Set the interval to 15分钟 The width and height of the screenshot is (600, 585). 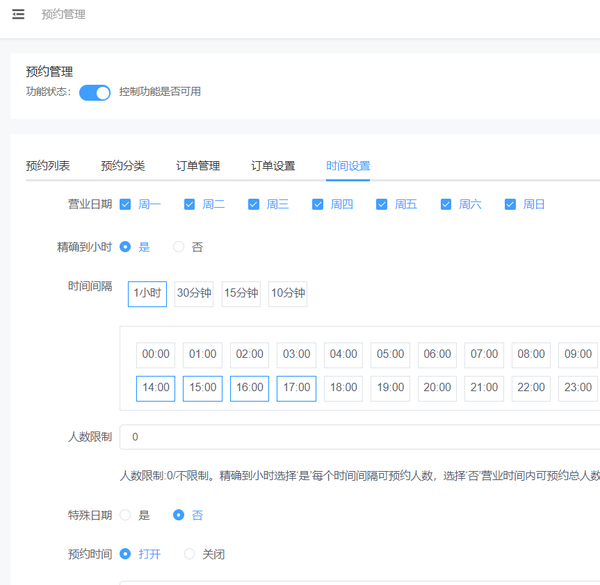tap(240, 293)
